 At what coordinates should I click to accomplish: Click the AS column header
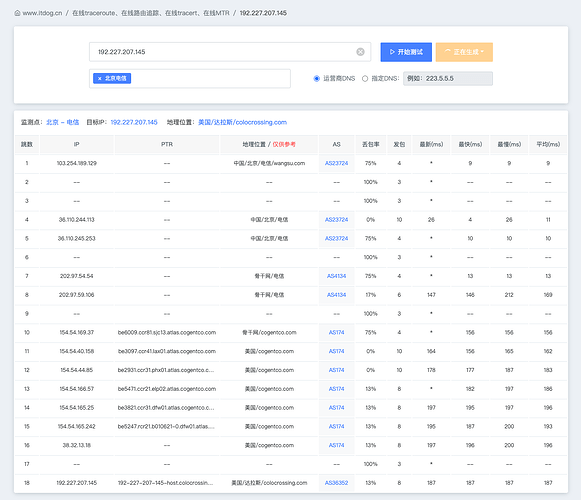pyautogui.click(x=336, y=145)
